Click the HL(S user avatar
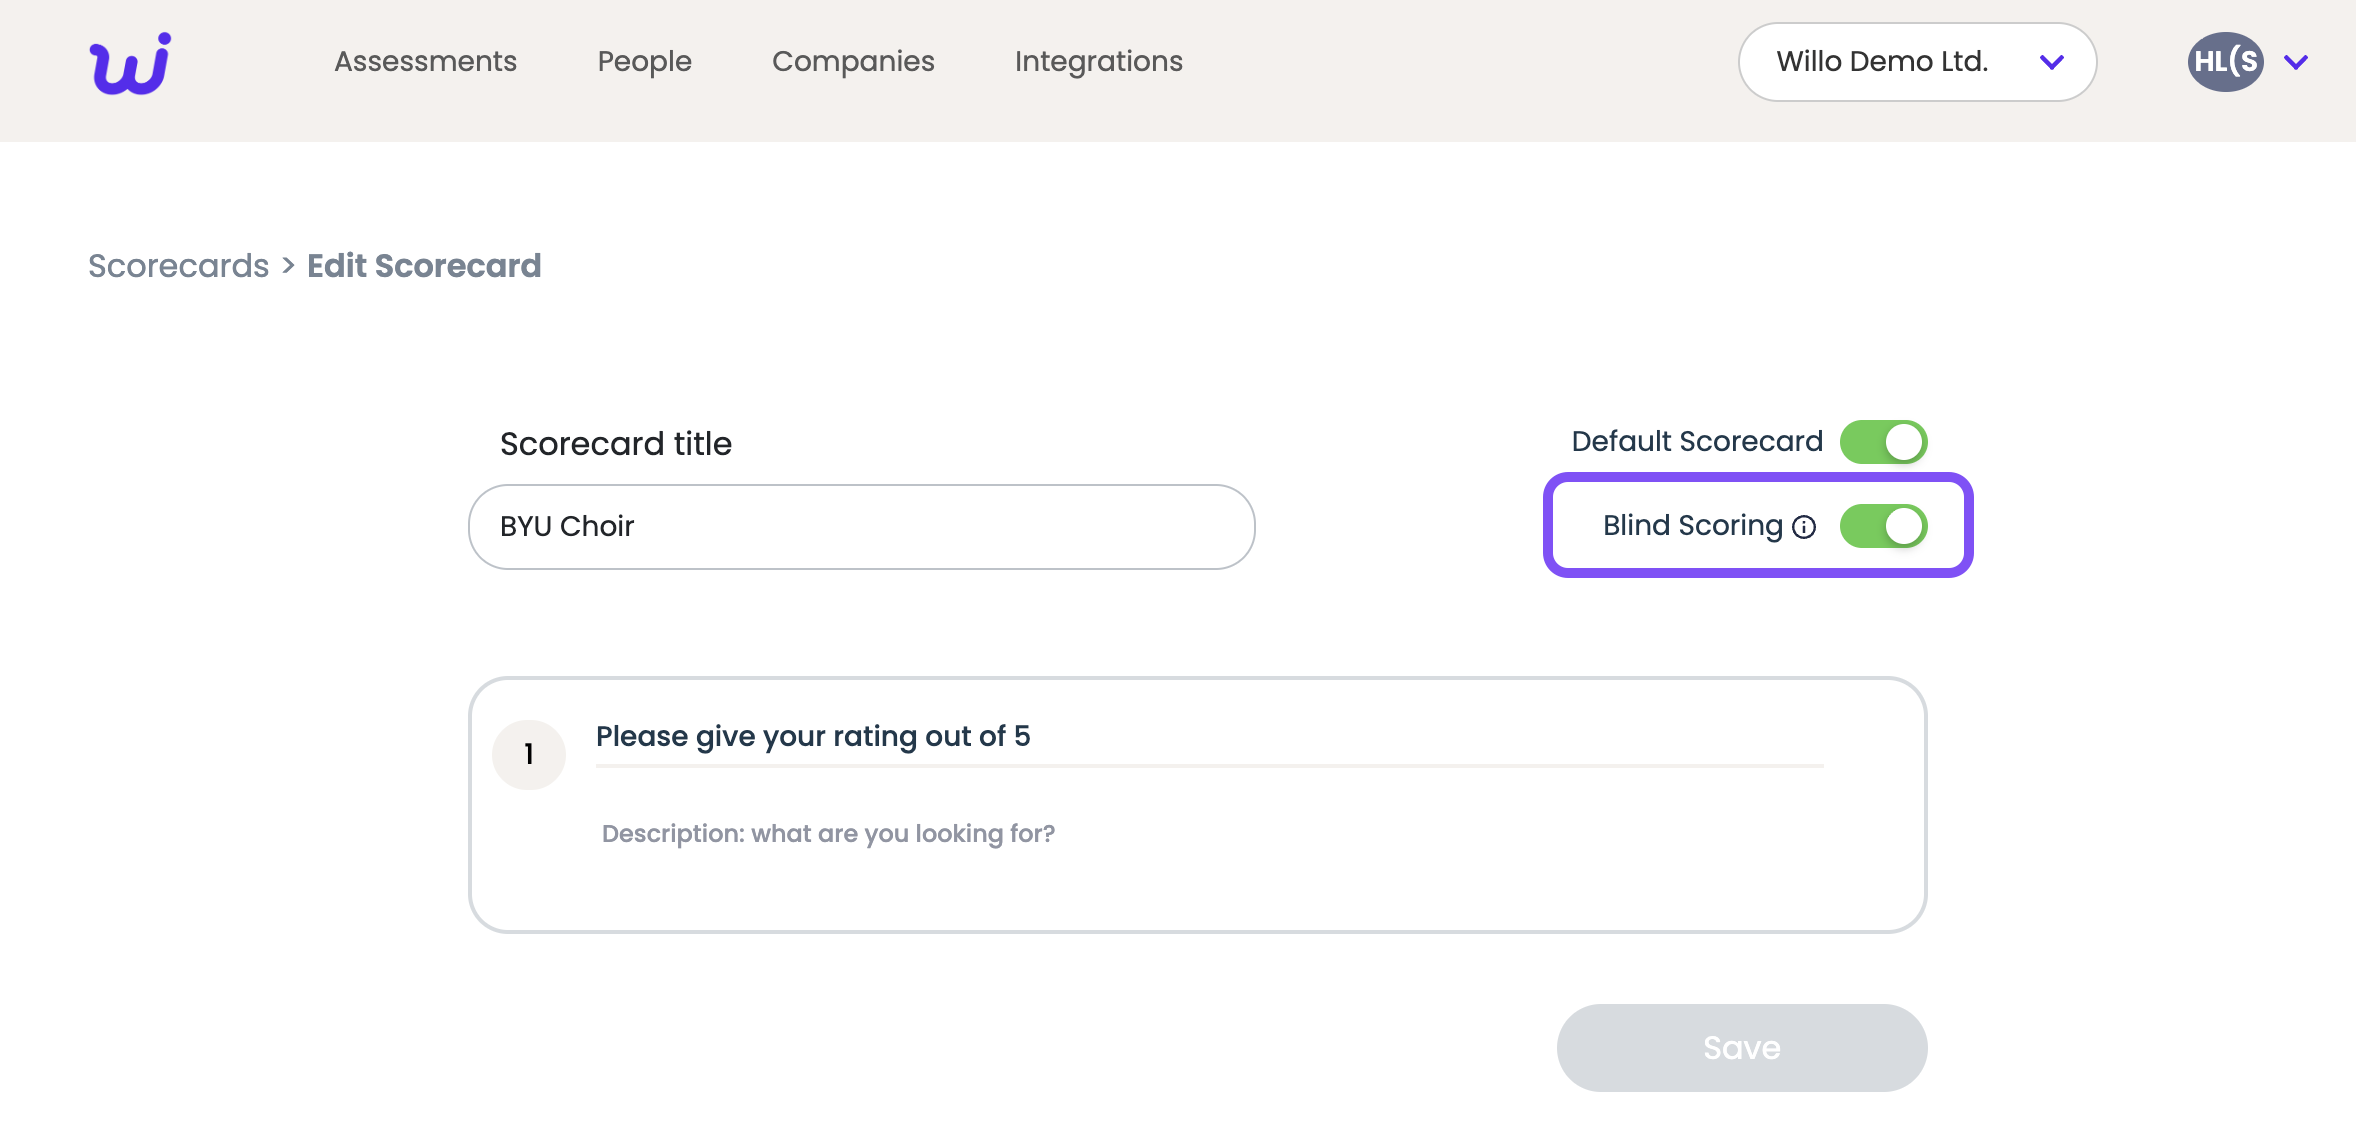2356x1146 pixels. pyautogui.click(x=2225, y=62)
